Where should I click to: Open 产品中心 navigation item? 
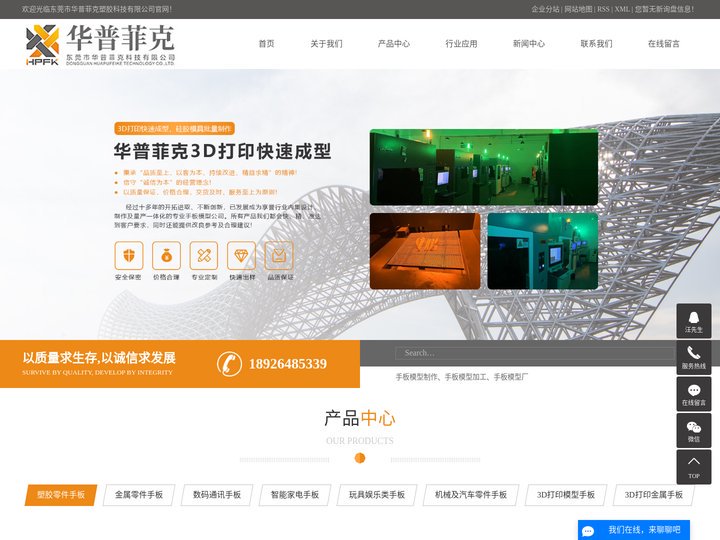[394, 44]
